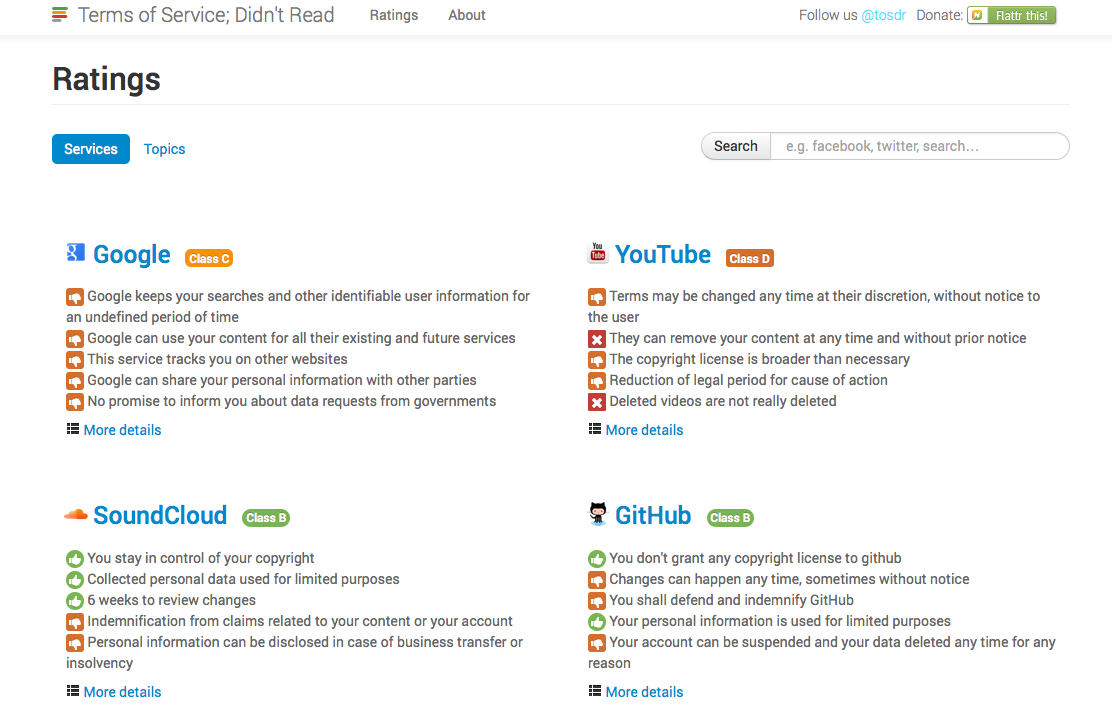The image size is (1112, 716).
Task: Click the GitHub octocat logo icon
Action: click(x=598, y=513)
